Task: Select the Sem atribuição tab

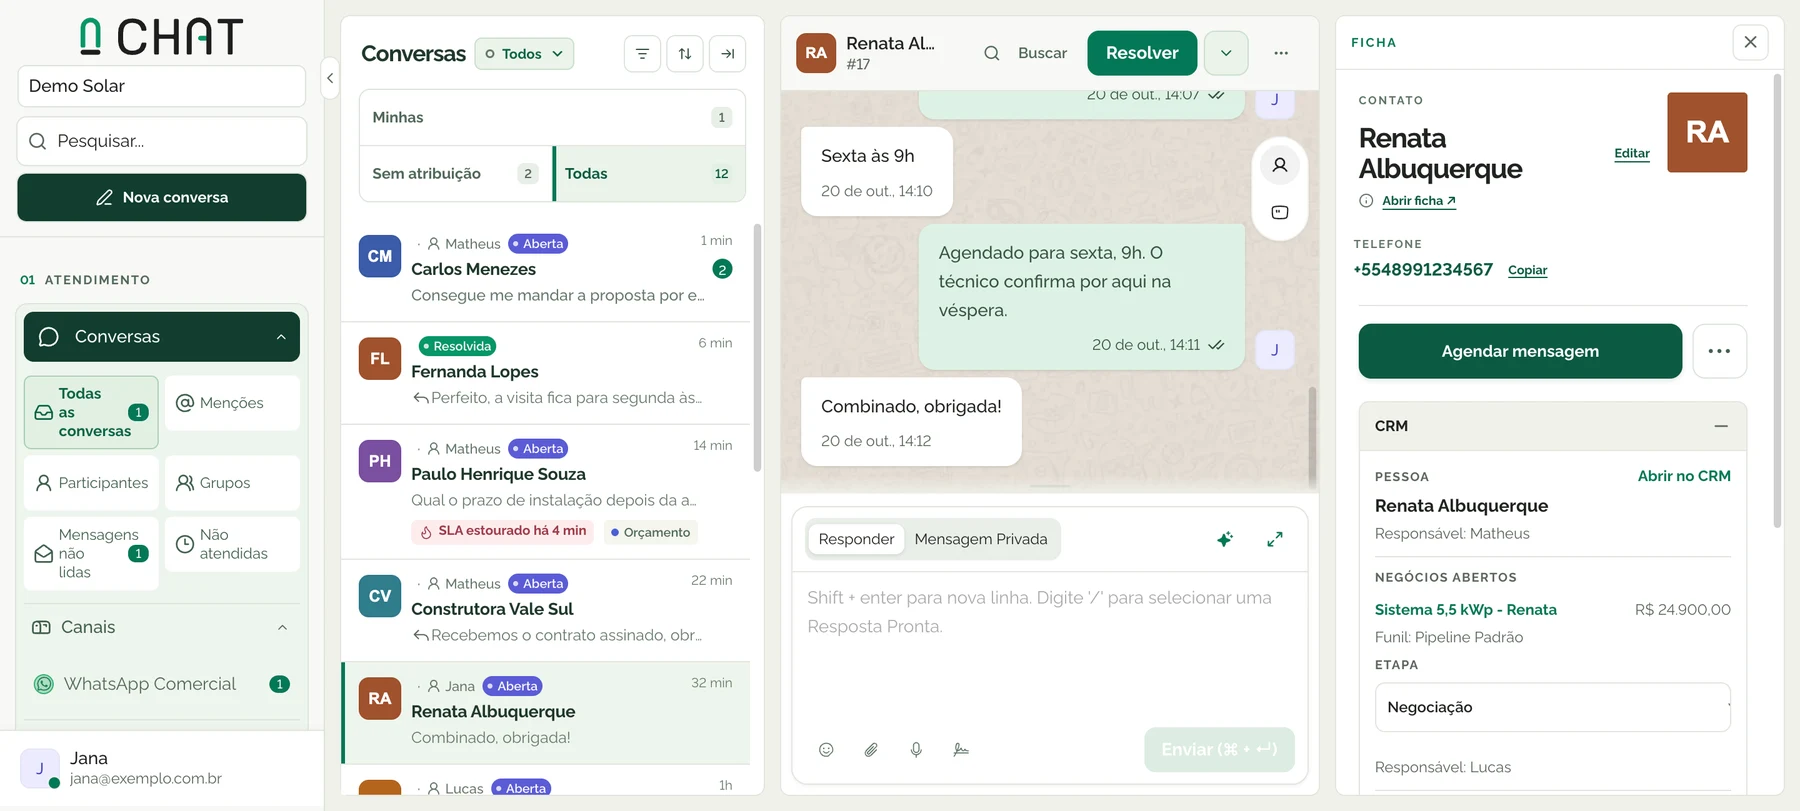Action: point(455,174)
